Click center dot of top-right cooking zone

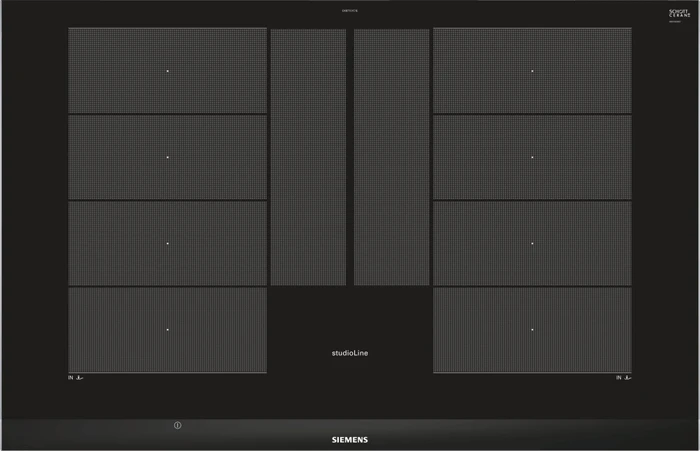coord(532,71)
